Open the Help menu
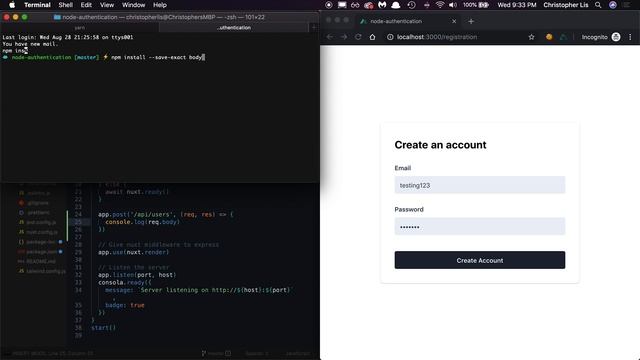The width and height of the screenshot is (640, 360). point(160,5)
